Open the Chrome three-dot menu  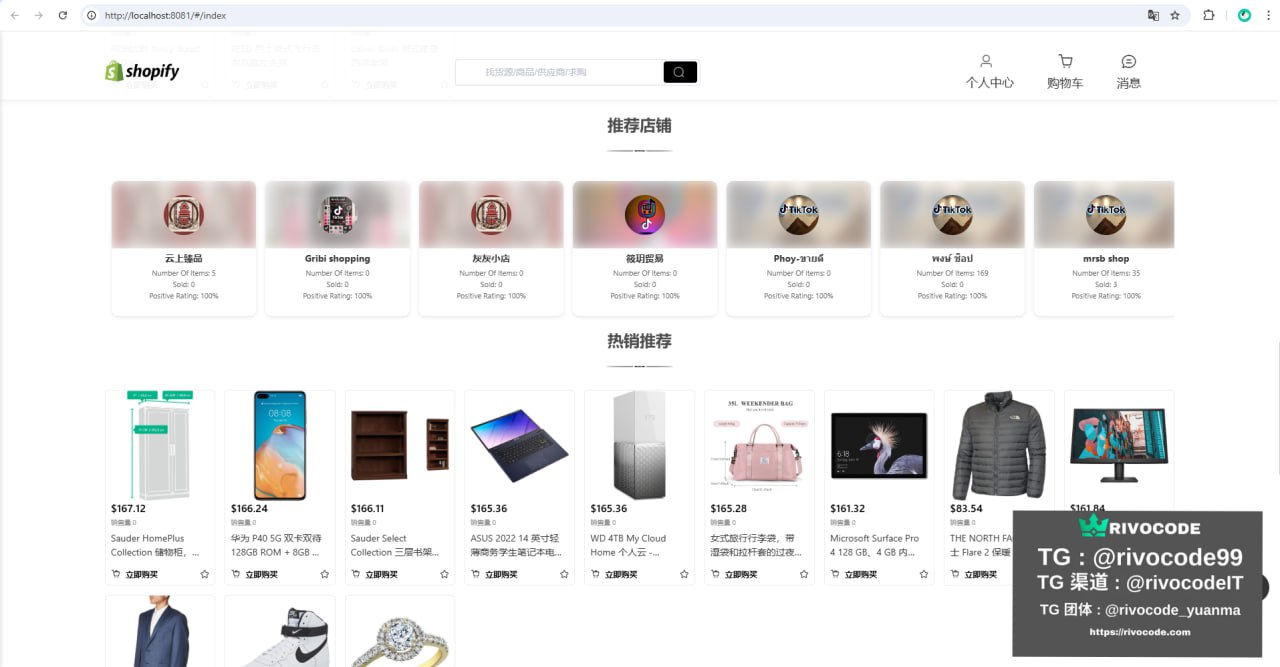(x=1266, y=16)
